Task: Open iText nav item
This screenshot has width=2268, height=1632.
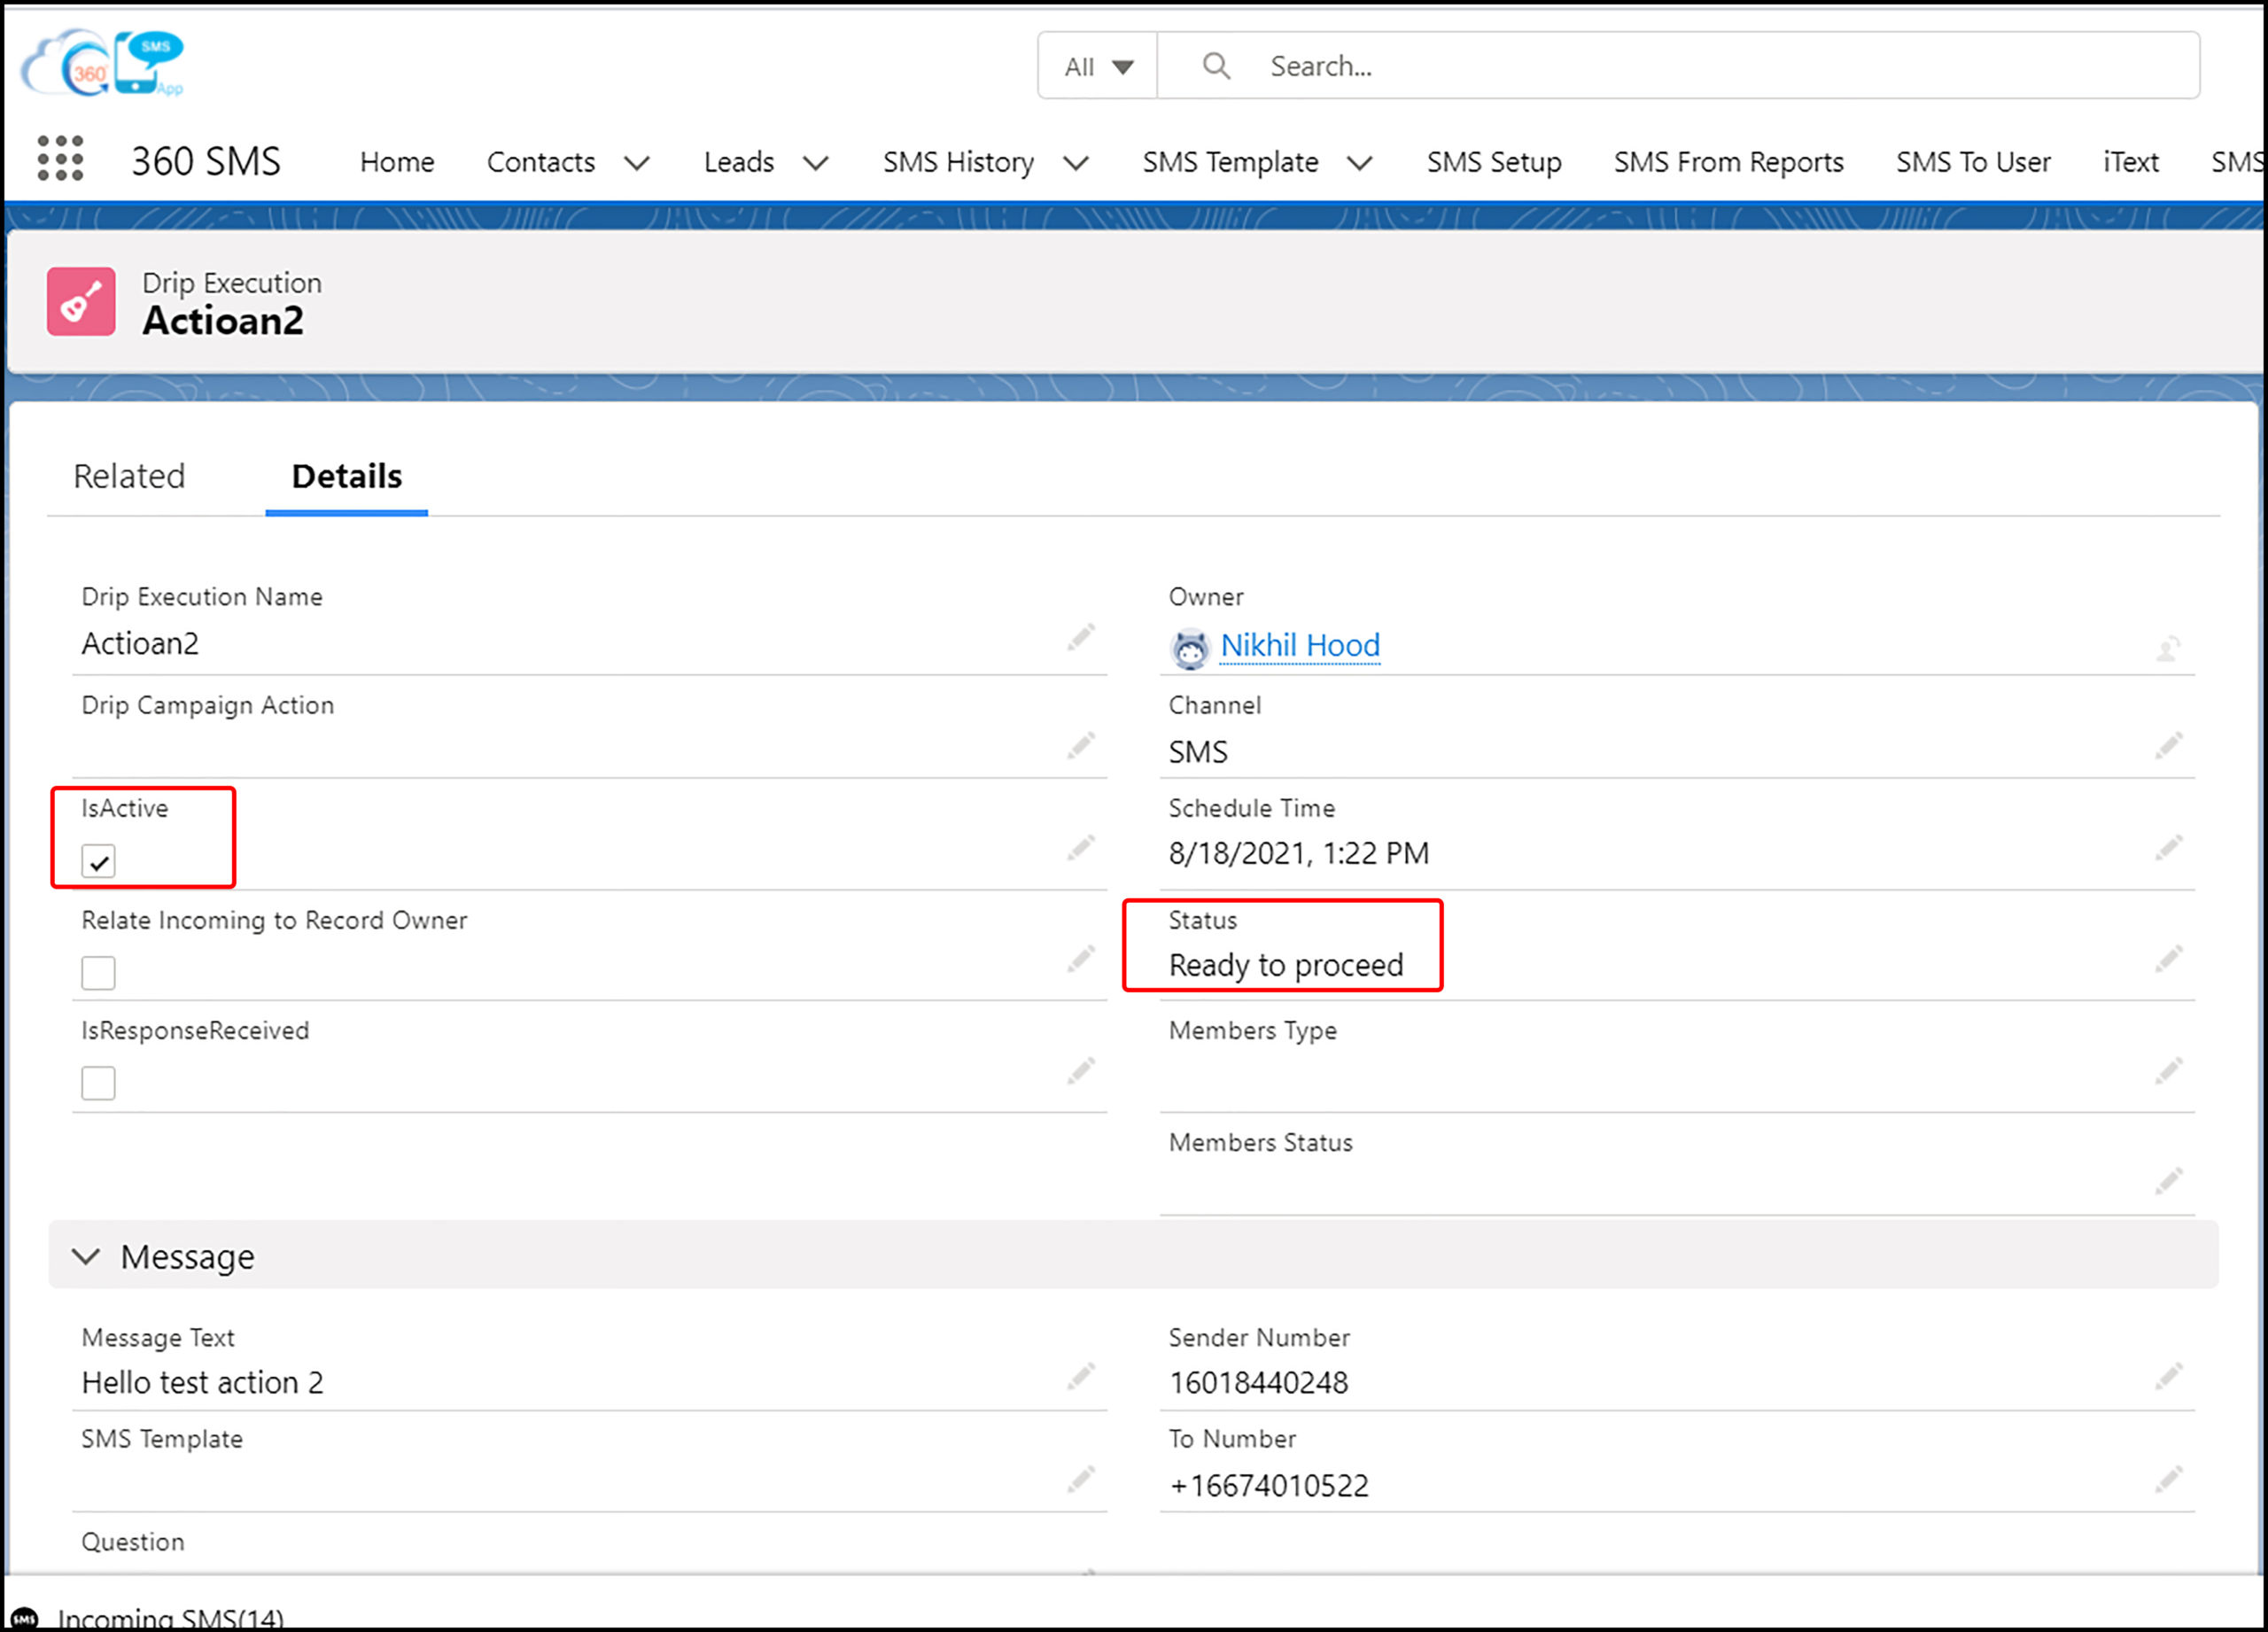Action: 2130,162
